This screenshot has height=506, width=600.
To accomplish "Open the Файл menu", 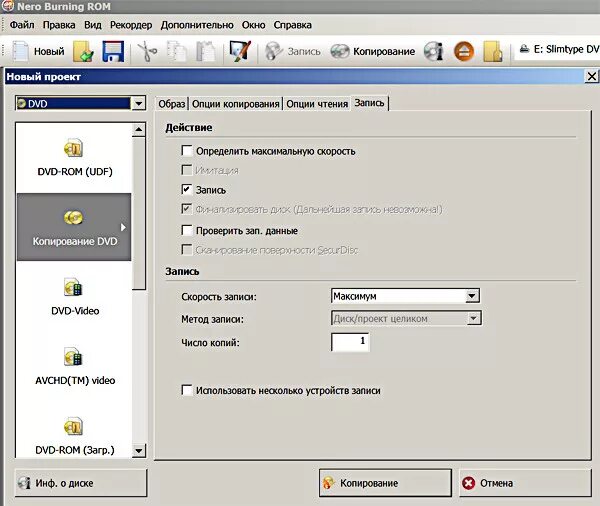I will click(x=22, y=25).
